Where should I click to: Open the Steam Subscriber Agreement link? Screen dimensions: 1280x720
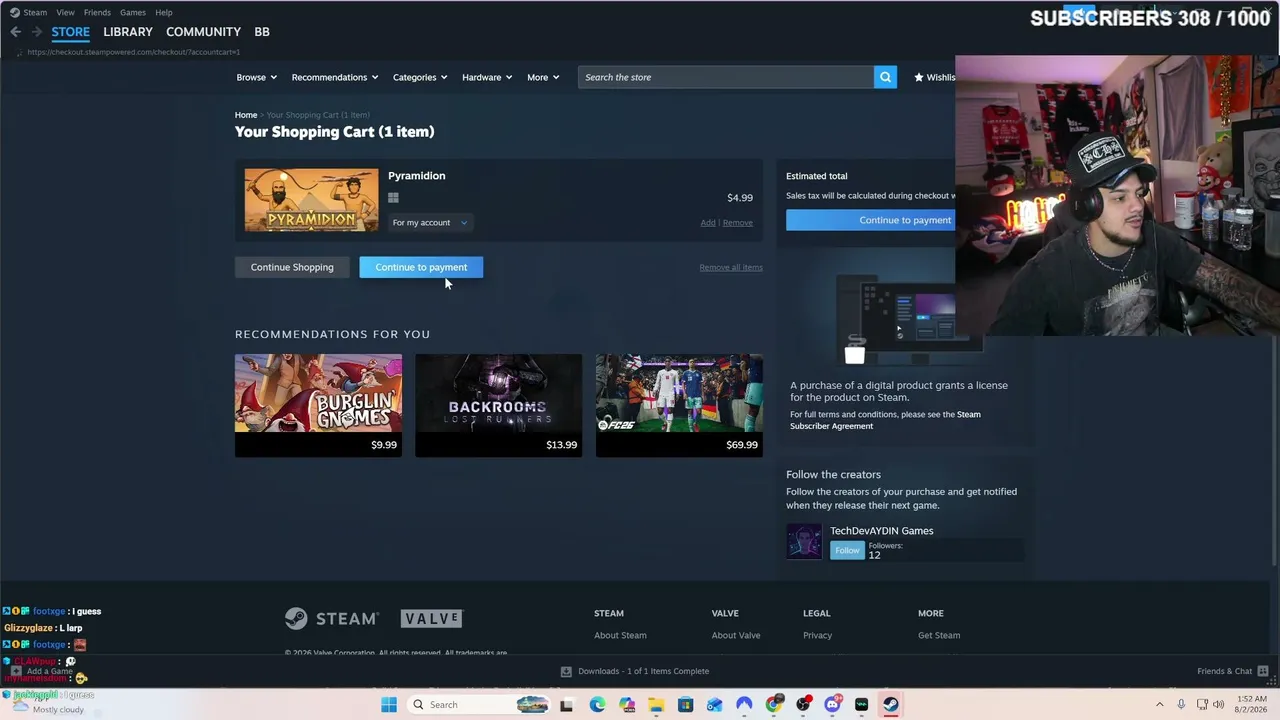pyautogui.click(x=885, y=420)
